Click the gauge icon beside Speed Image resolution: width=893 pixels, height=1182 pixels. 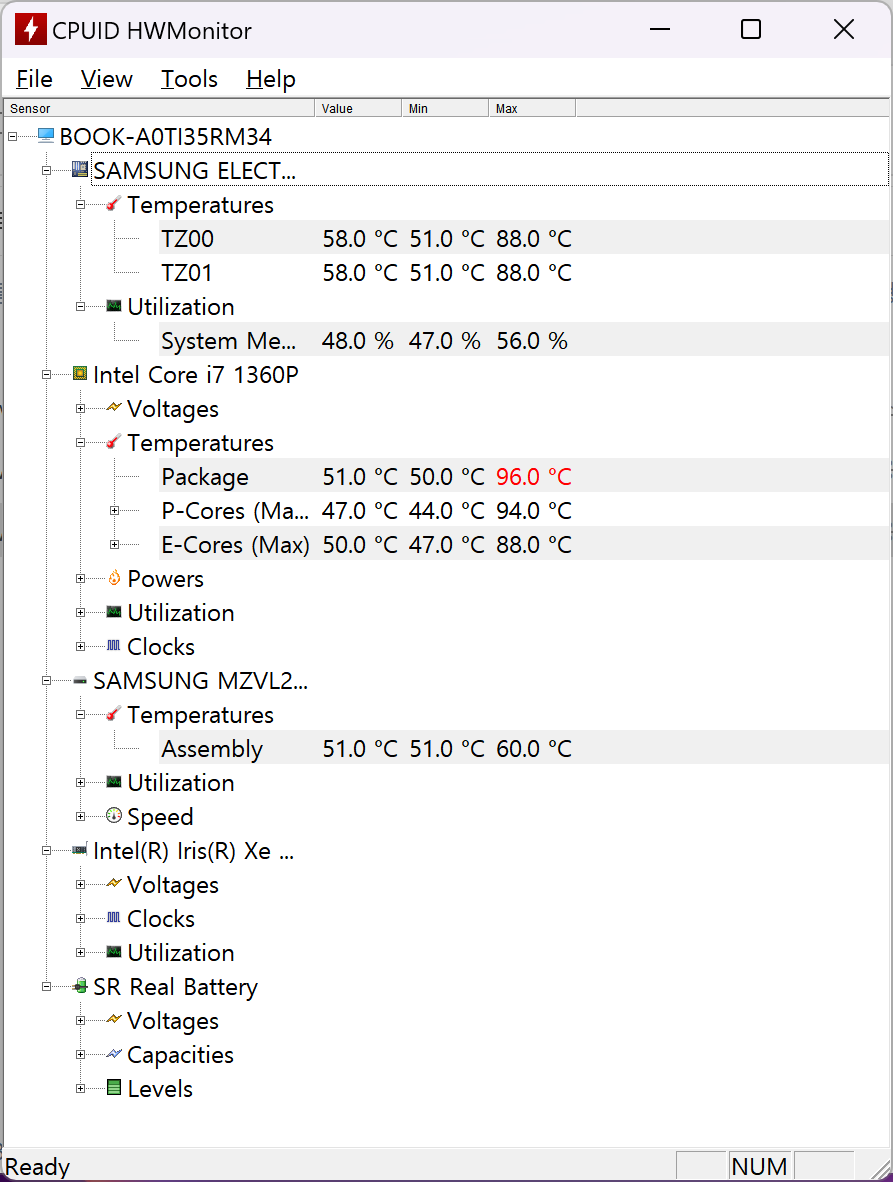pyautogui.click(x=114, y=816)
